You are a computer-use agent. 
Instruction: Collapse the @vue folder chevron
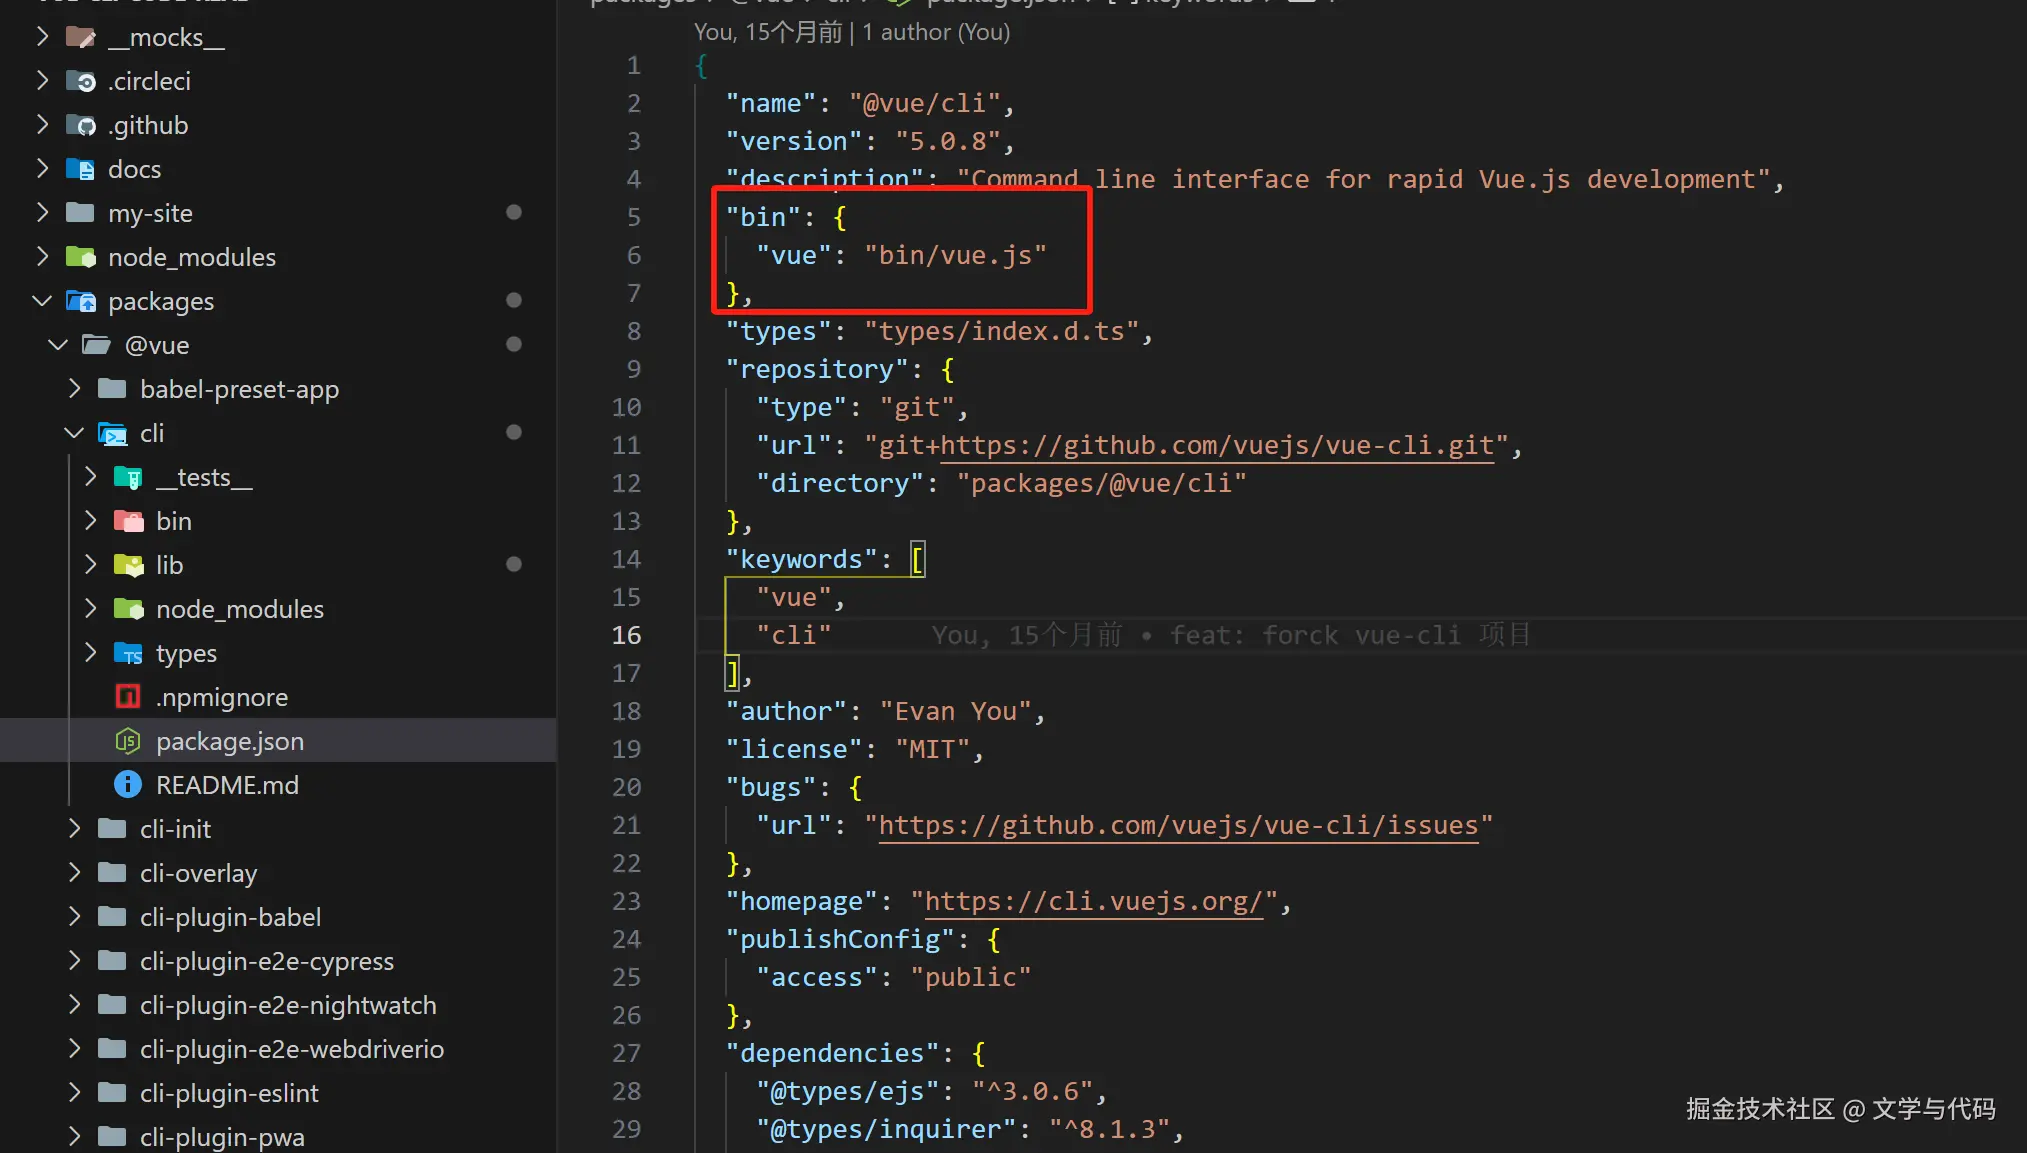pyautogui.click(x=58, y=345)
